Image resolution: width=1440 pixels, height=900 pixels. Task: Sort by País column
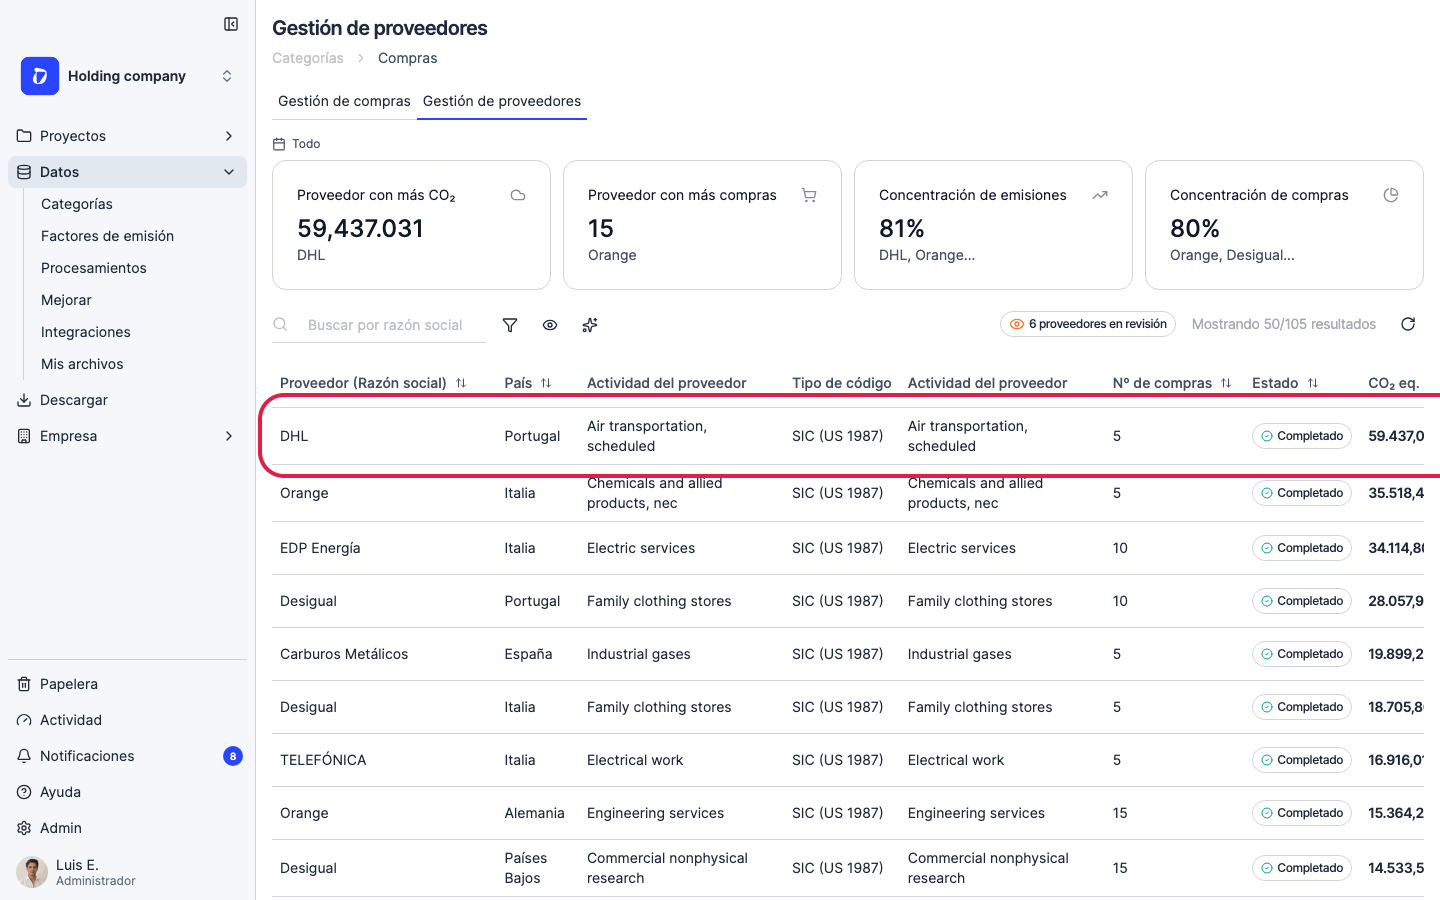point(528,383)
